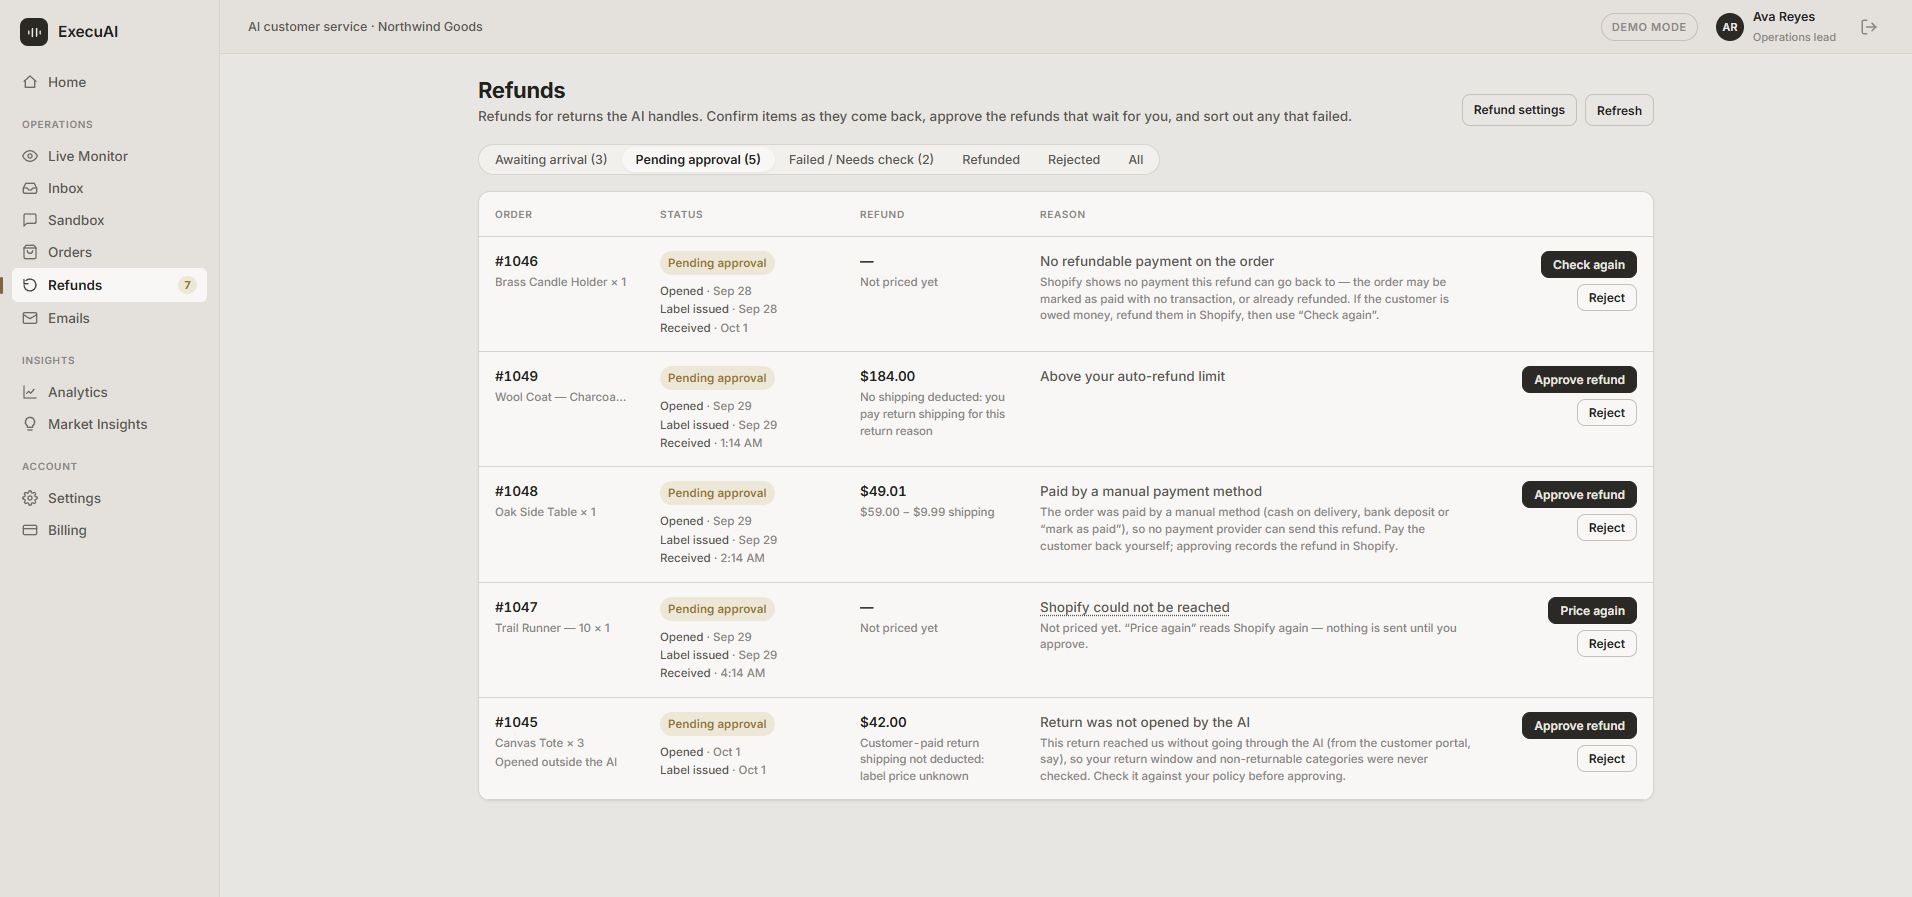Click the Refresh button

point(1619,110)
